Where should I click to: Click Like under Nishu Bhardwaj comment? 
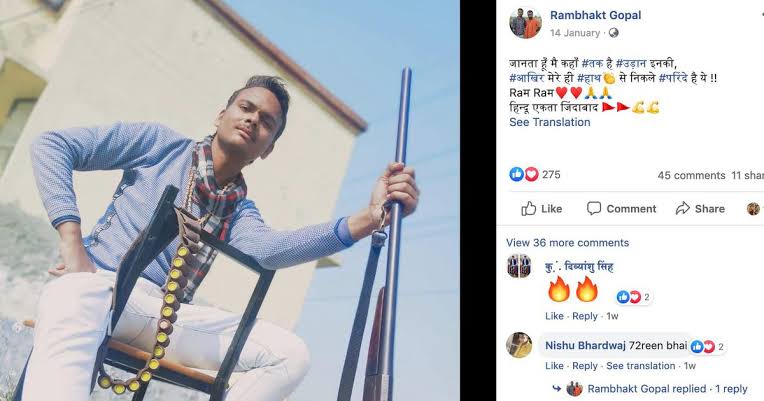pyautogui.click(x=554, y=366)
